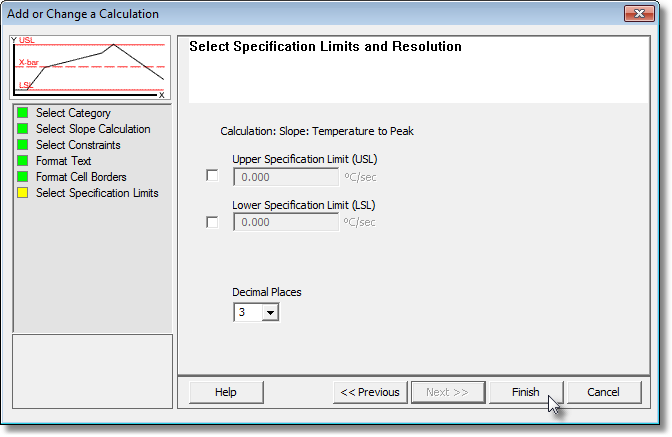Open the Decimal Places dropdown arrow
Screen dimensions: 672x437
270,312
